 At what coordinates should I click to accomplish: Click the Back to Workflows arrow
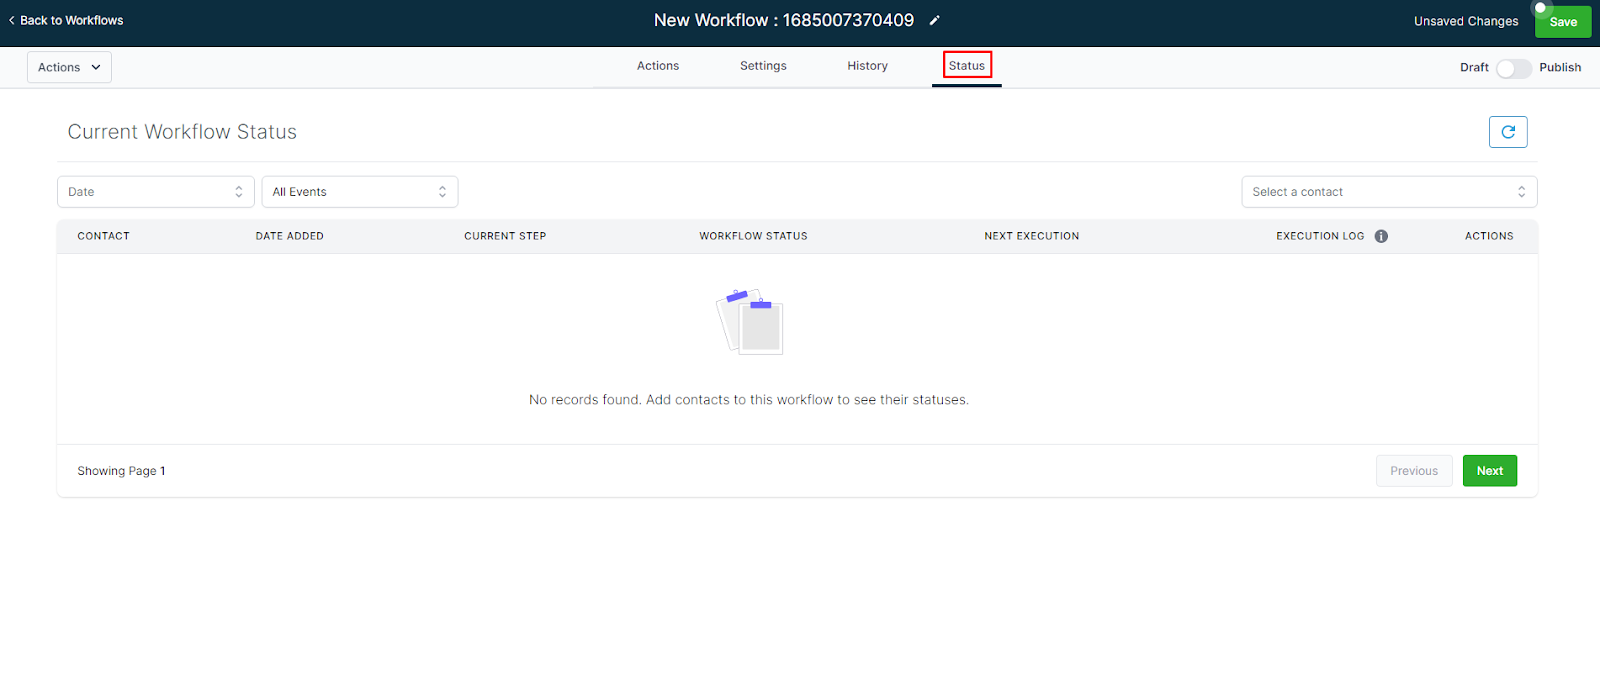pos(12,20)
